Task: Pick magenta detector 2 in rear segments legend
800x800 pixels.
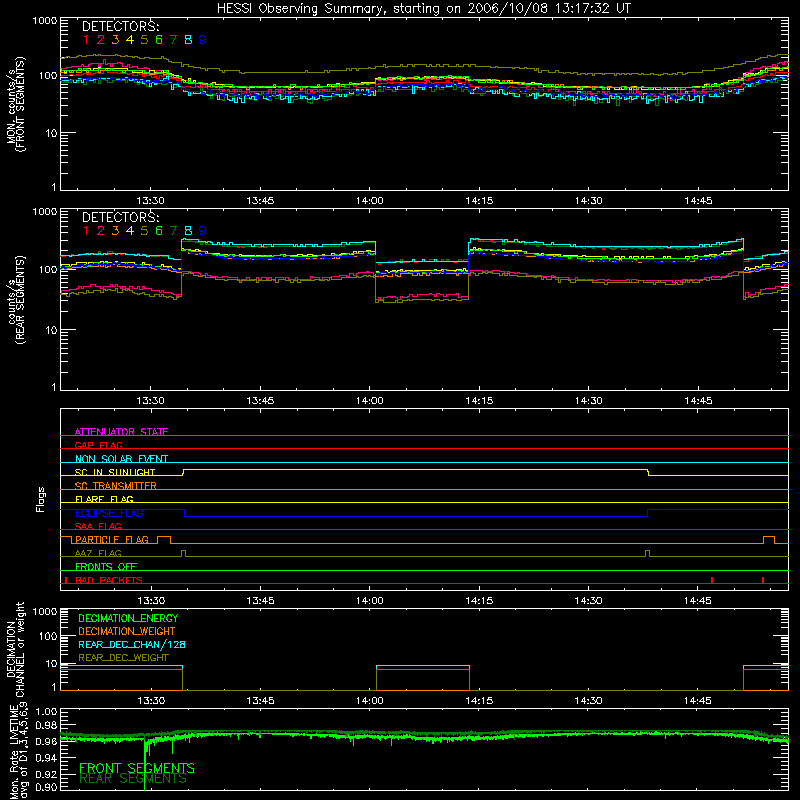Action: tap(101, 231)
